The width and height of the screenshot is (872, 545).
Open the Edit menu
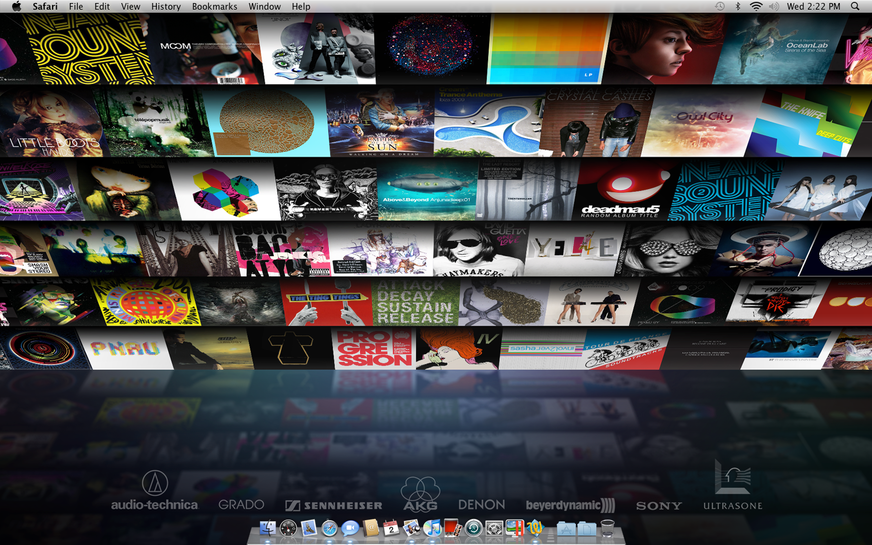click(102, 6)
